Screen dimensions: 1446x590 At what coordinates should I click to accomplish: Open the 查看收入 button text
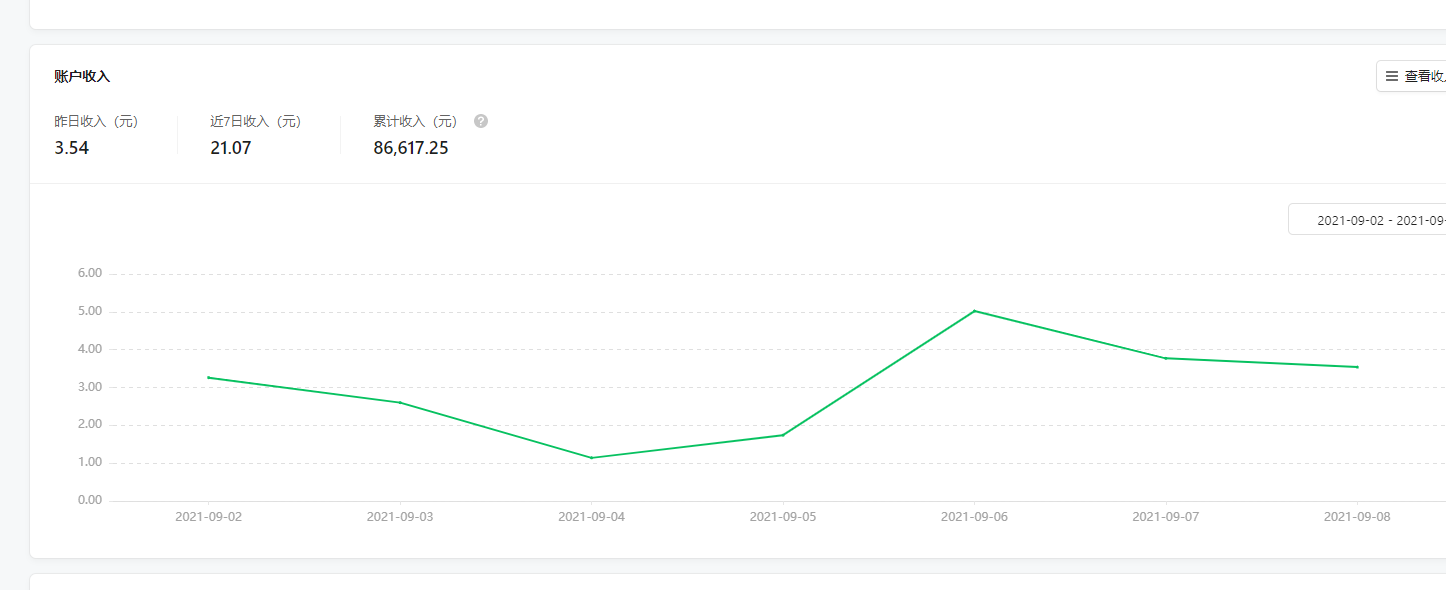point(1424,76)
